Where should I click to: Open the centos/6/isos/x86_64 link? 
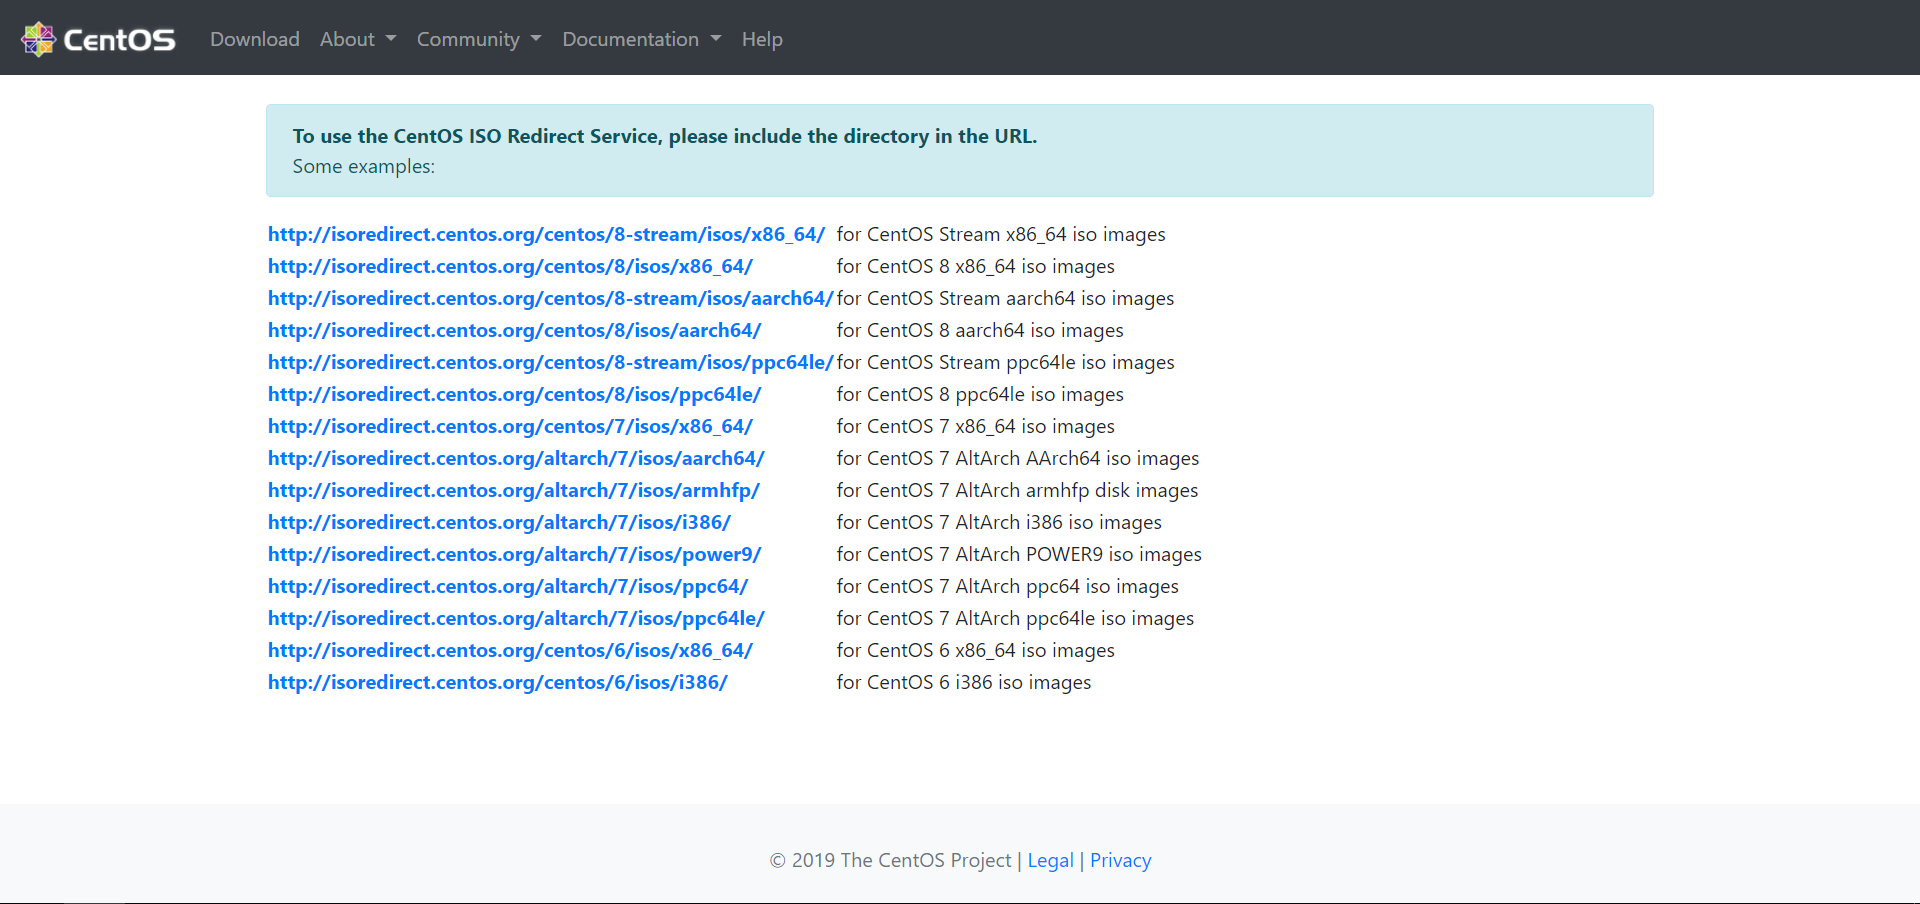[510, 650]
